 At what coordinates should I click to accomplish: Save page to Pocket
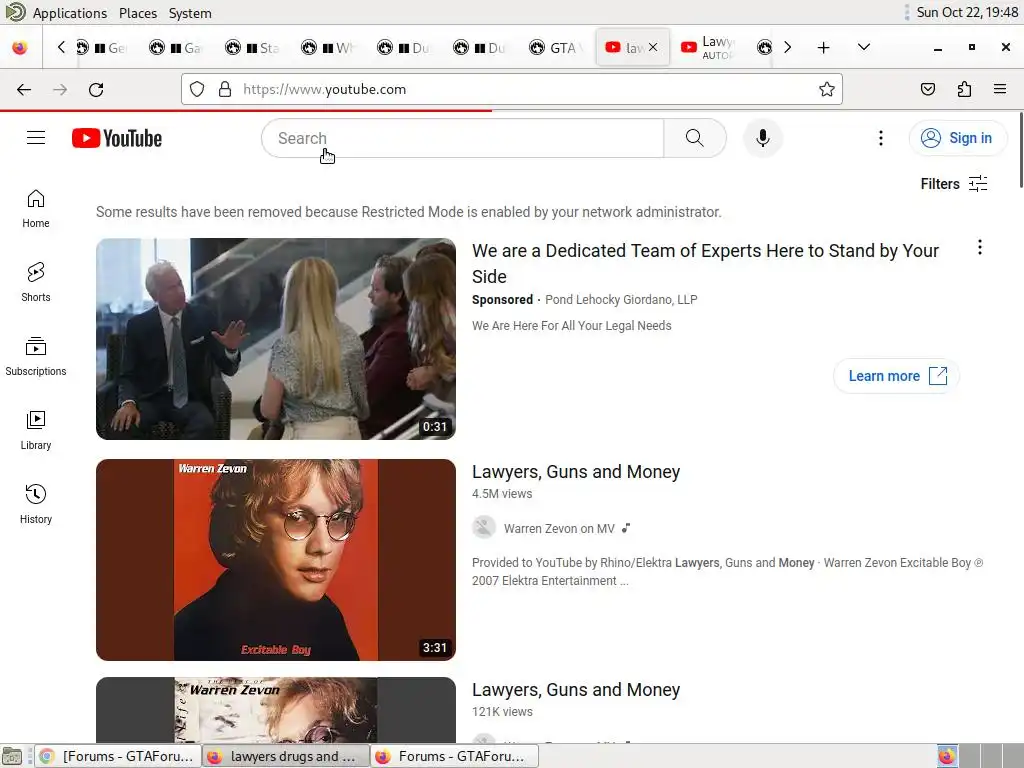(927, 89)
